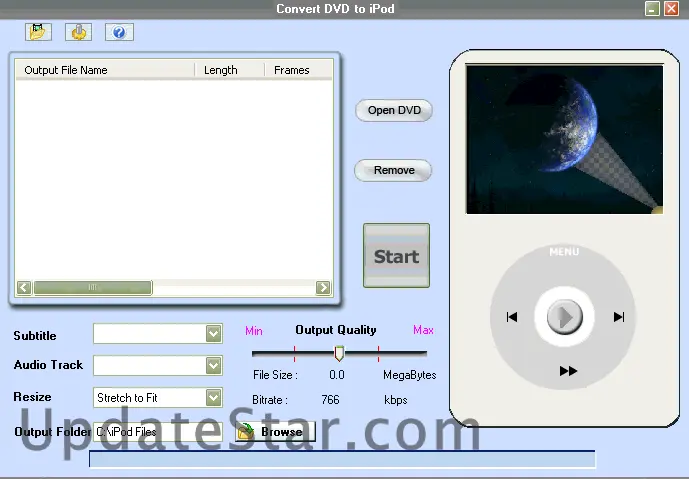Click the iPod previous track button
Viewport: 689px width, 479px height.
pyautogui.click(x=512, y=317)
